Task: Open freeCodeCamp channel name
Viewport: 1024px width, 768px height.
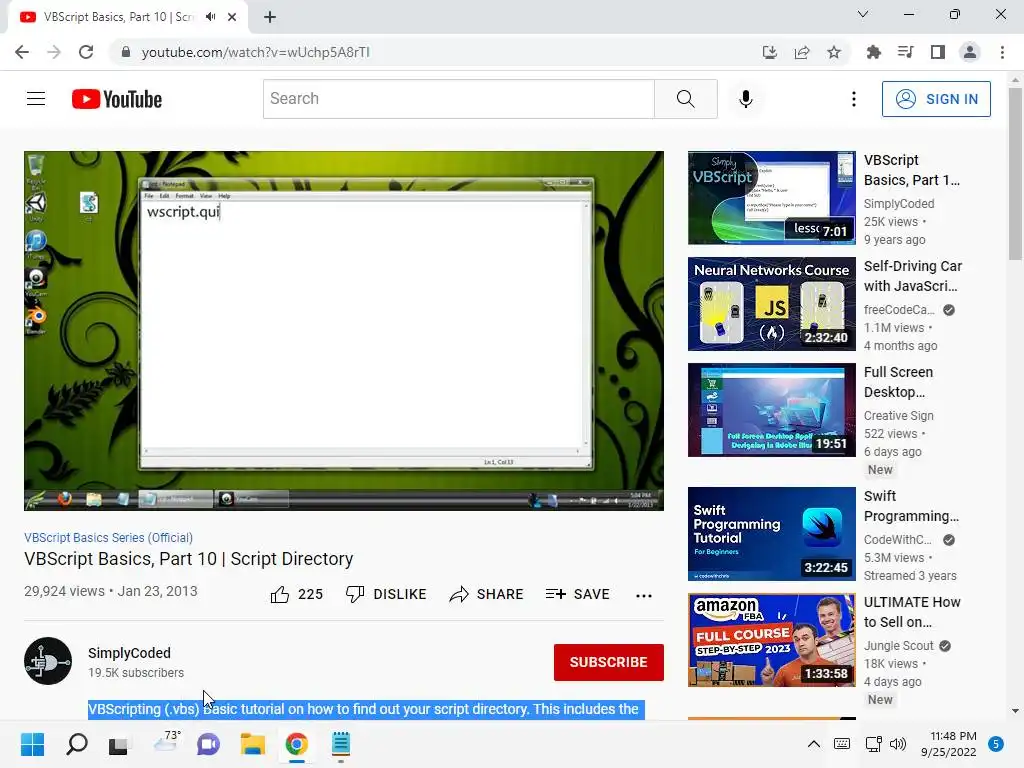Action: [x=899, y=310]
